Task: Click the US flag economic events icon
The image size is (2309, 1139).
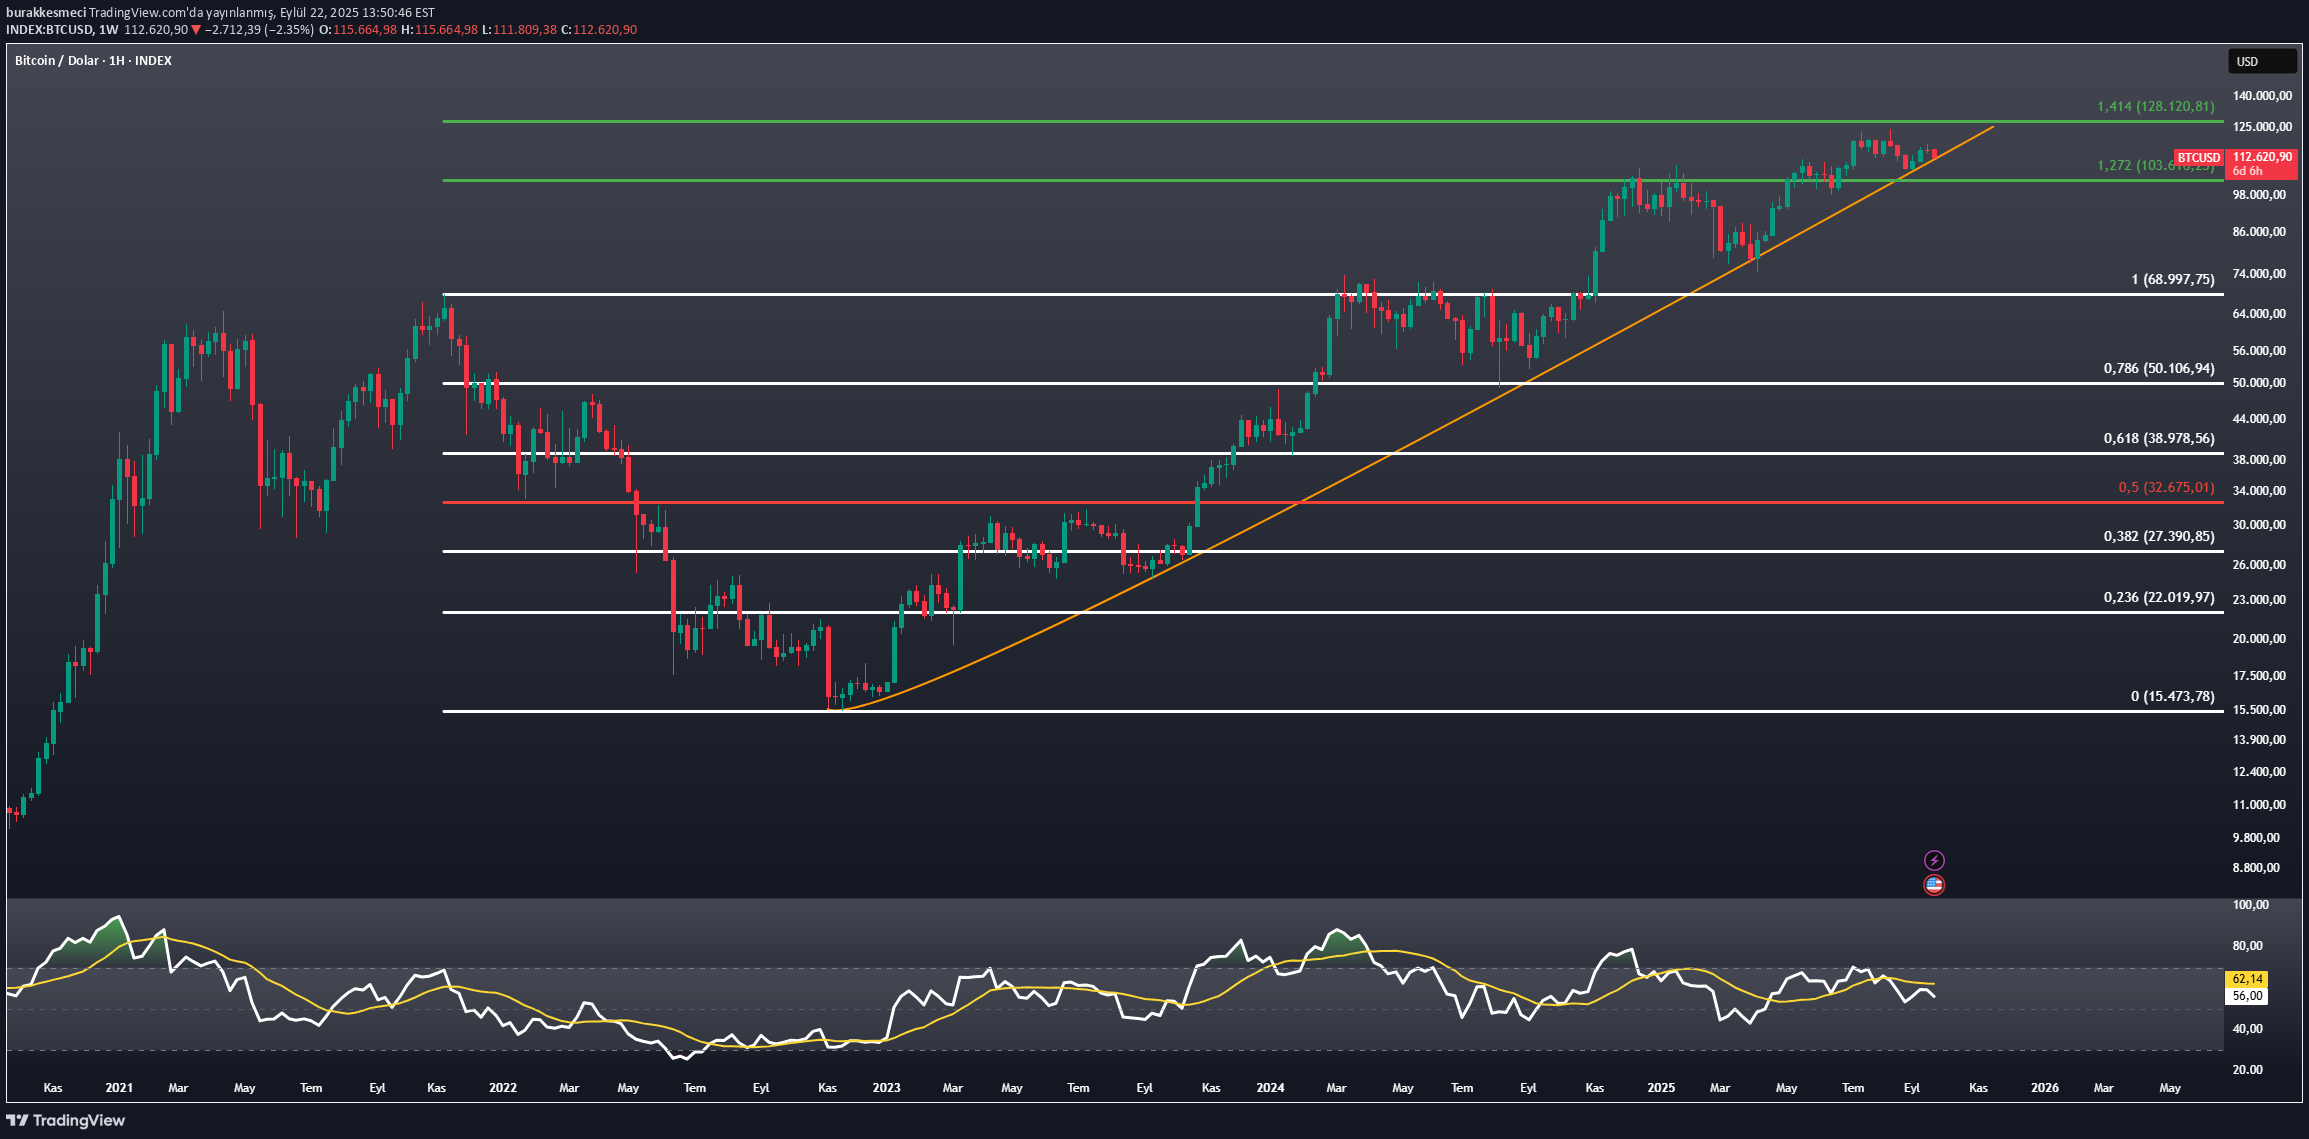Action: [1935, 884]
